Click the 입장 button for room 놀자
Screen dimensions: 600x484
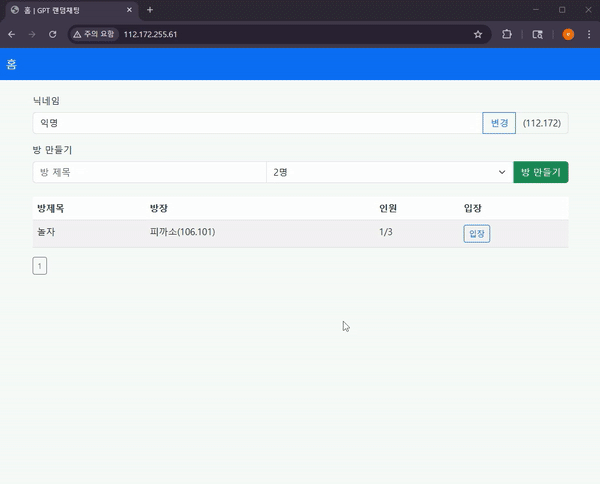point(477,234)
